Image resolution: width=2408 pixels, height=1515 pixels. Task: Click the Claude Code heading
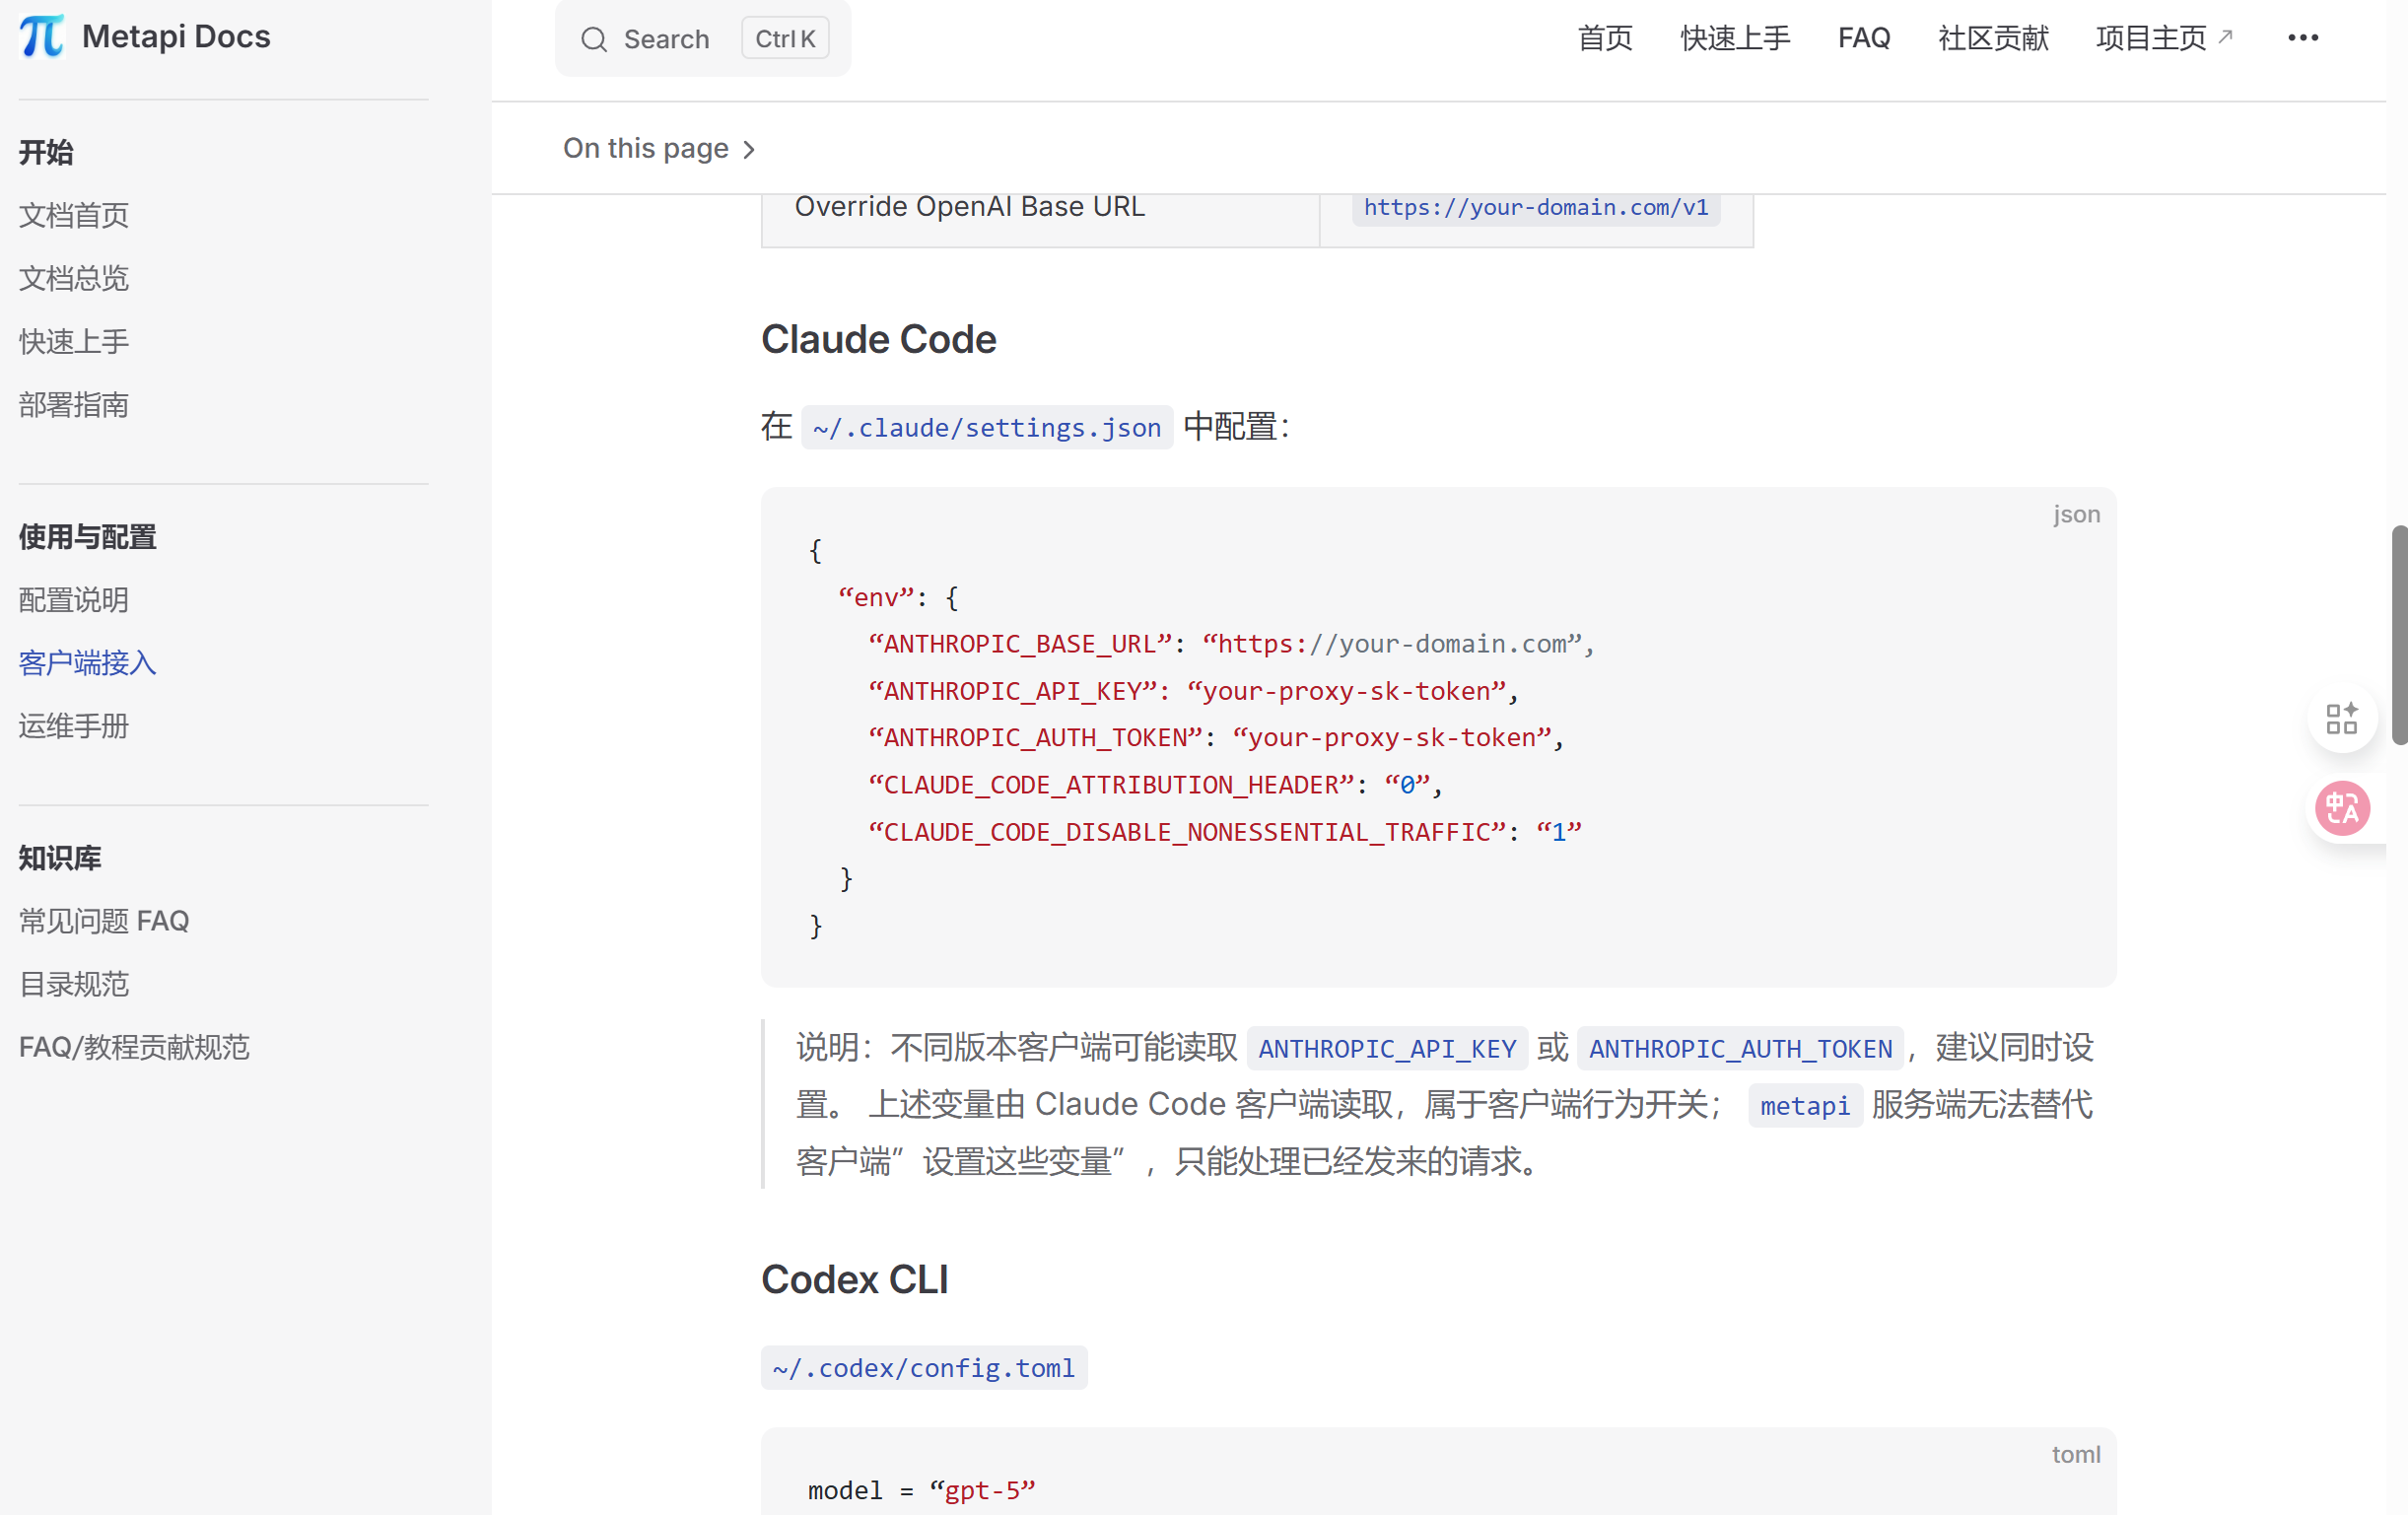[878, 340]
